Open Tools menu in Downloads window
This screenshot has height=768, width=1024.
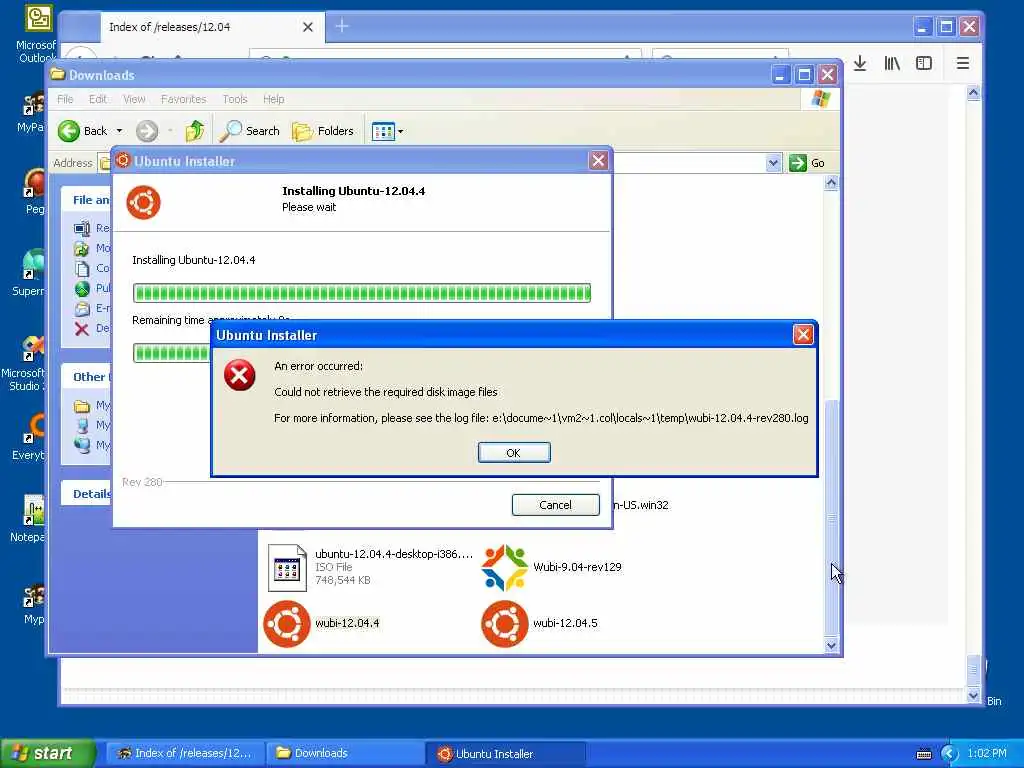pyautogui.click(x=234, y=99)
